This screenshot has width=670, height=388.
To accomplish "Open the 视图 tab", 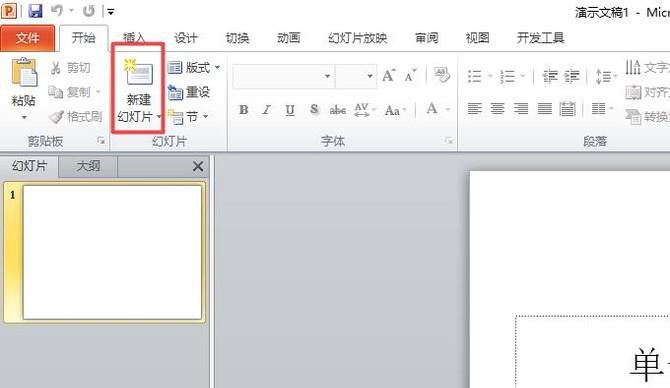I will 477,38.
